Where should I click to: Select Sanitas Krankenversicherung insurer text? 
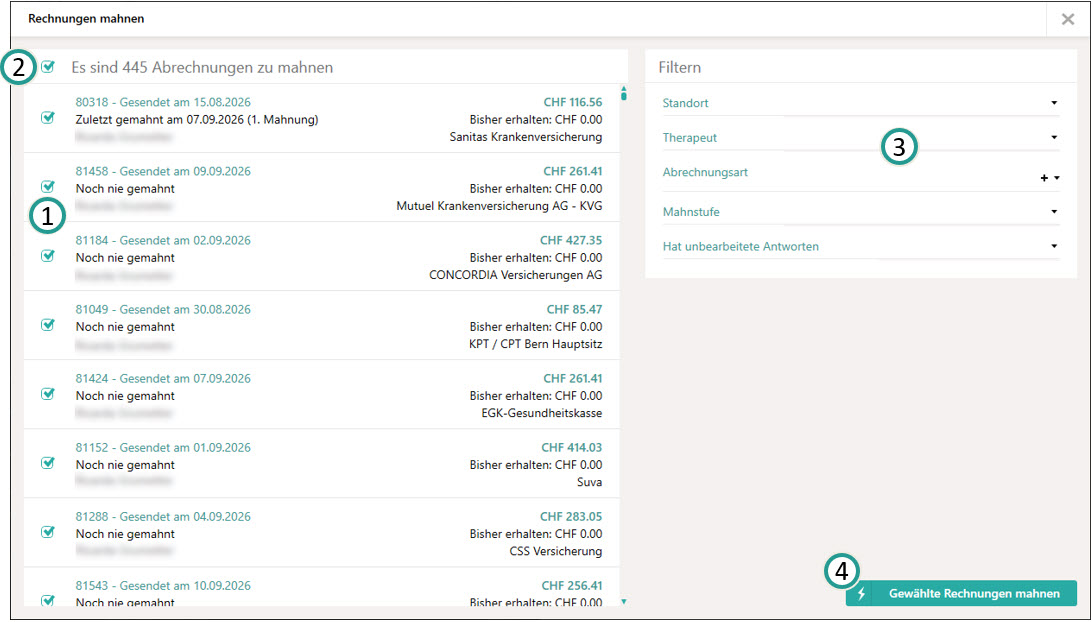[526, 137]
